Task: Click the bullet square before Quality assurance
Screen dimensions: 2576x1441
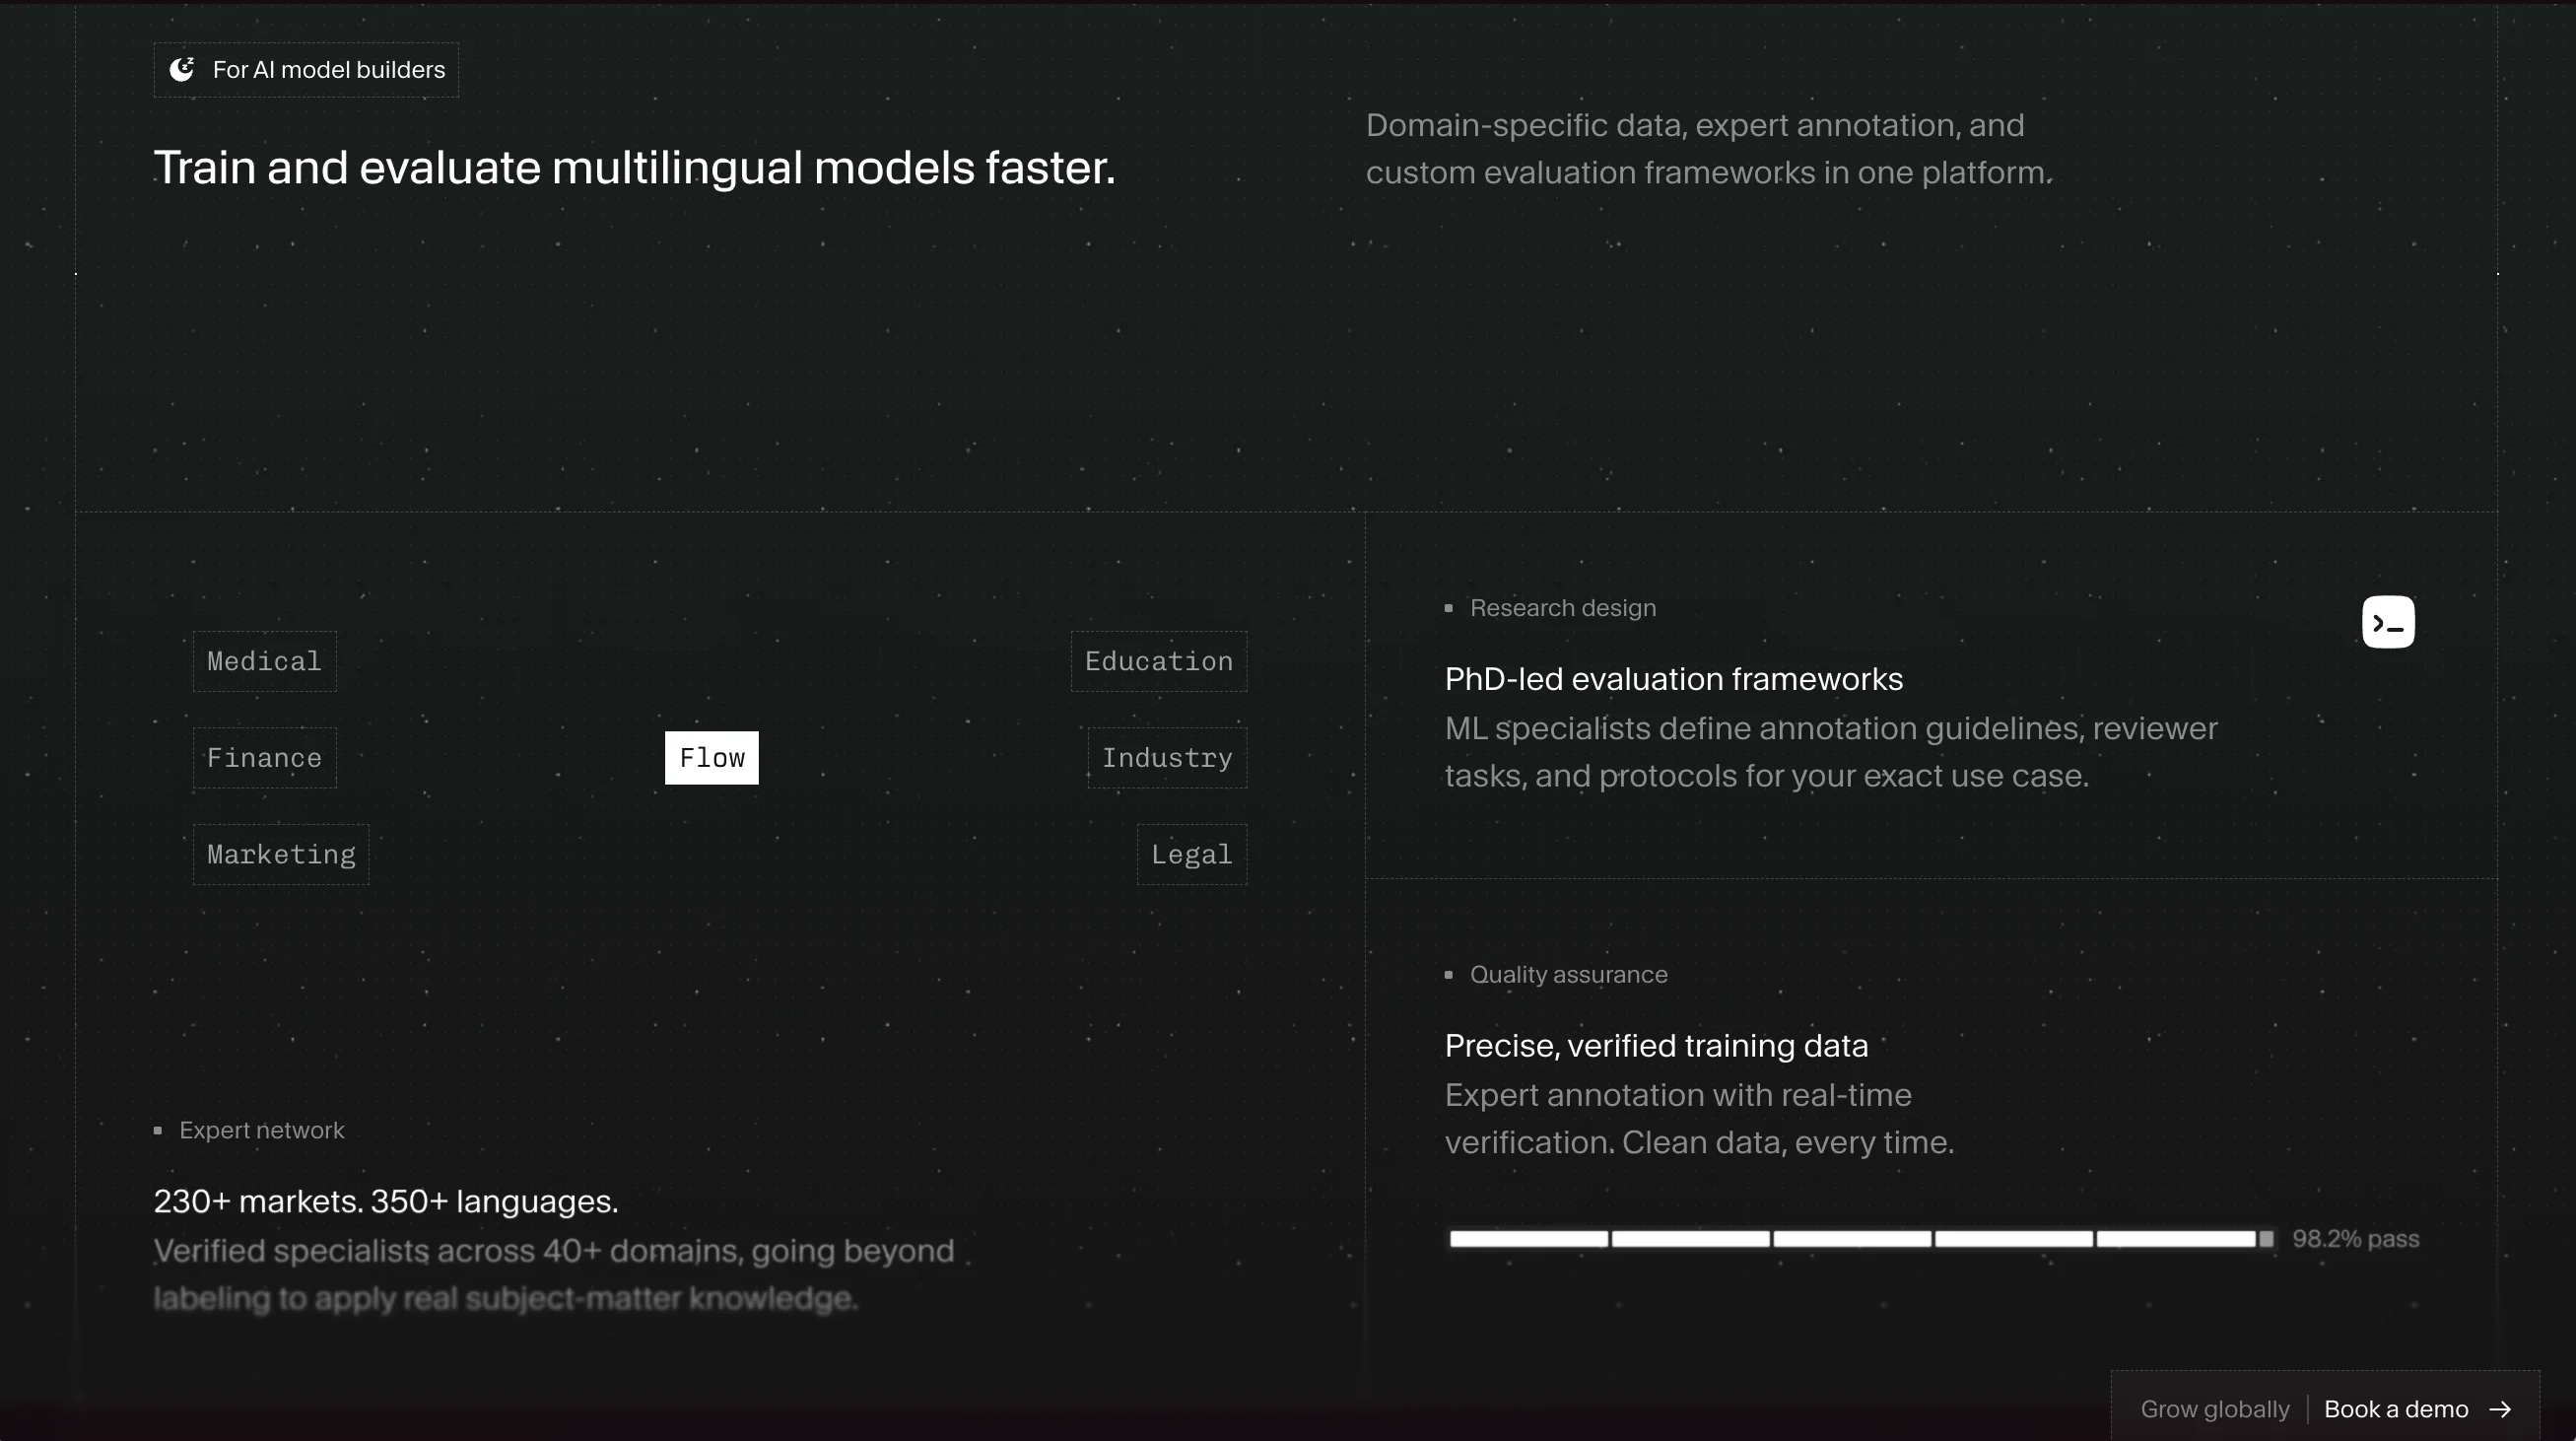Action: tap(1449, 974)
